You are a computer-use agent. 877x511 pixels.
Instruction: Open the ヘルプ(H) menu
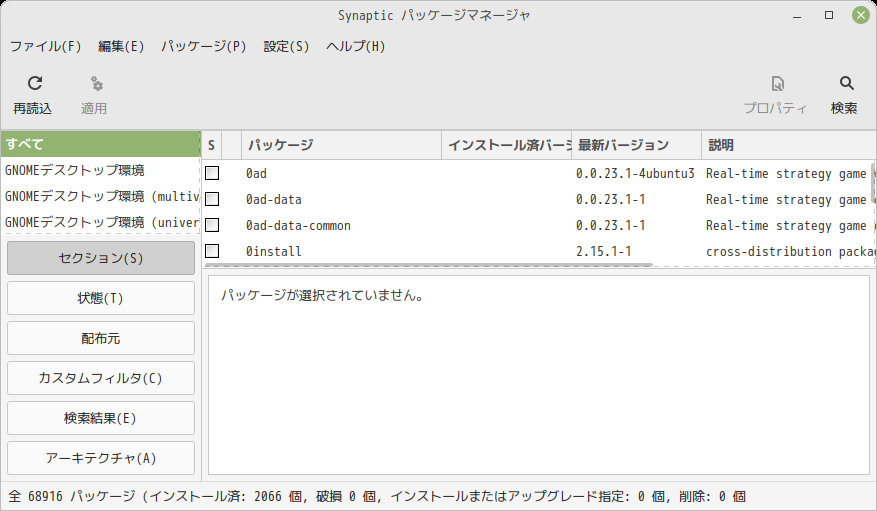click(x=356, y=46)
